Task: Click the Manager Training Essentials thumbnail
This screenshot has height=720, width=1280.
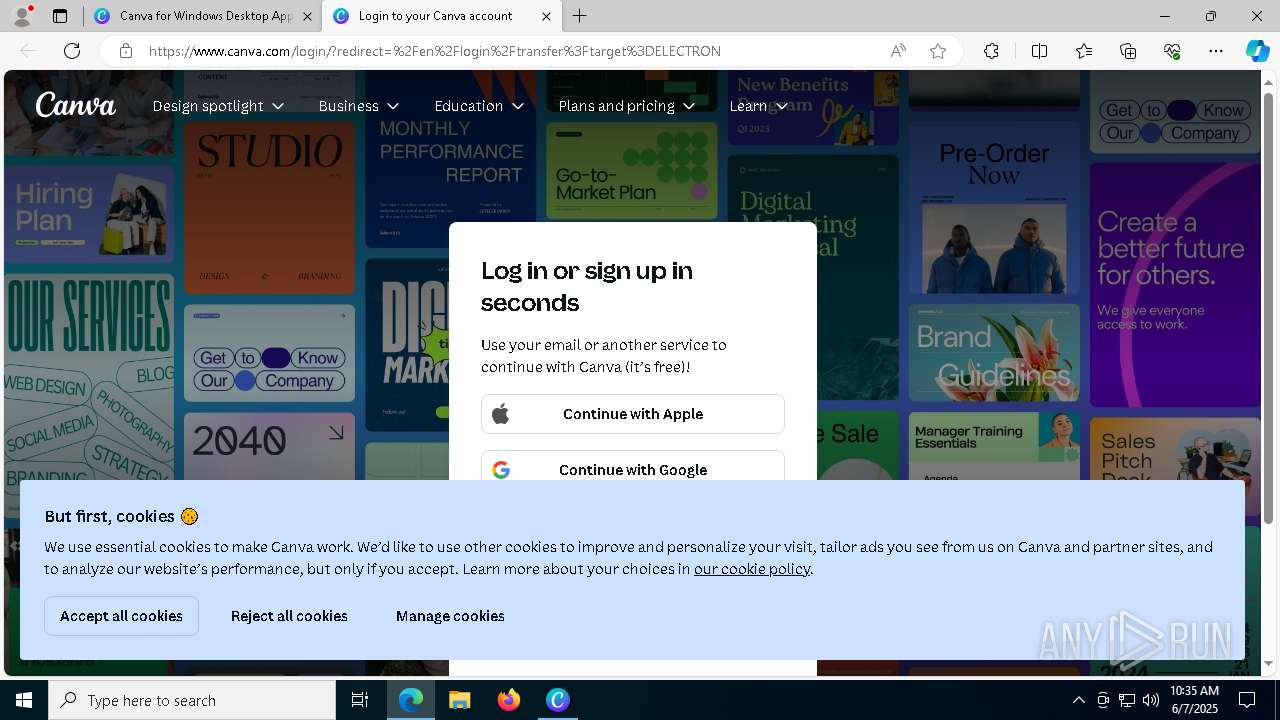Action: (994, 446)
